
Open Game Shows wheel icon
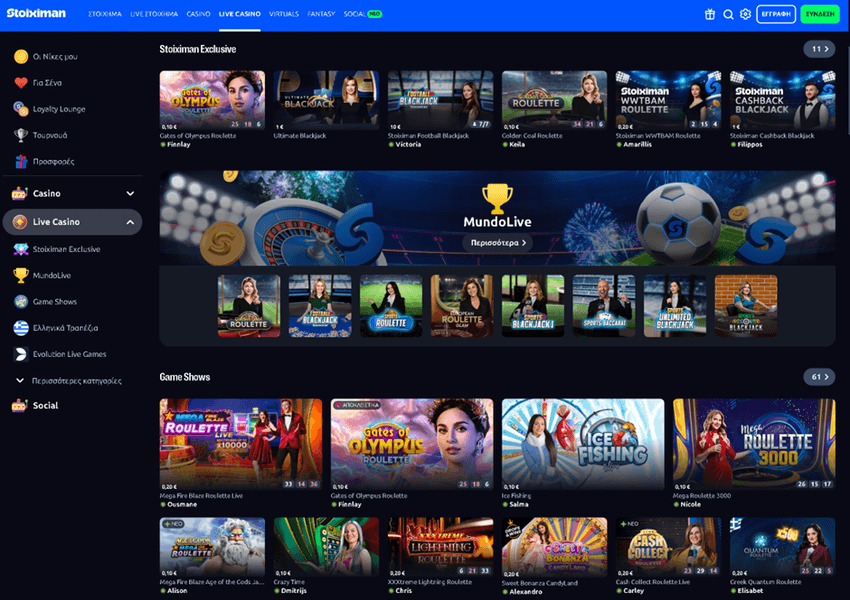(x=21, y=302)
